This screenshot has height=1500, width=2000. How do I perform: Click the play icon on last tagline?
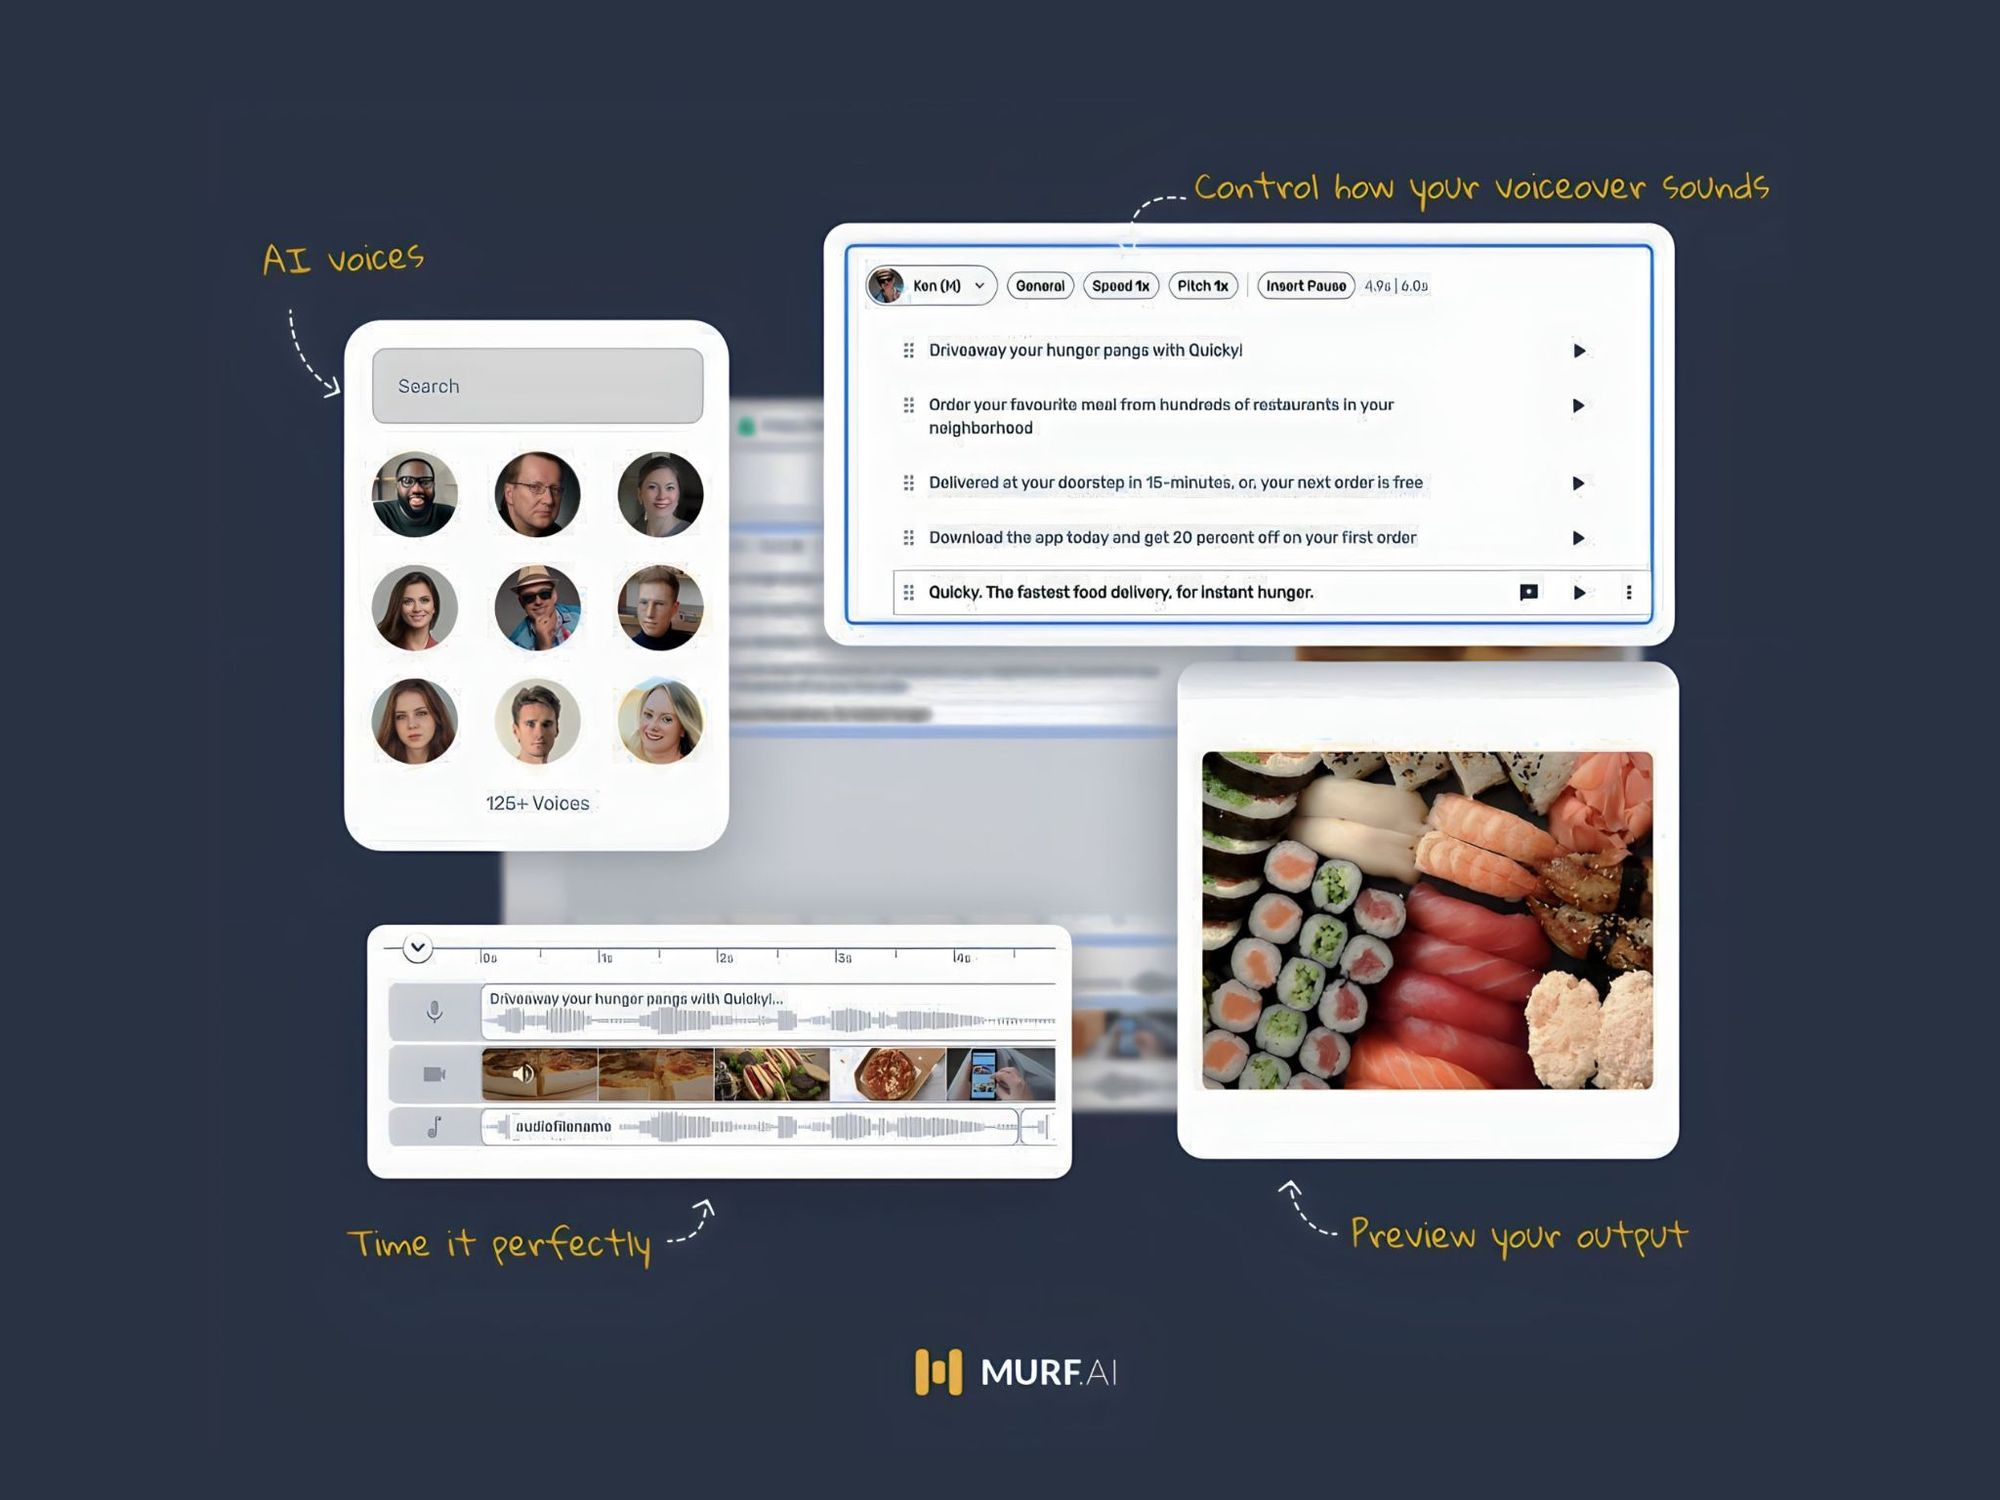click(1578, 592)
